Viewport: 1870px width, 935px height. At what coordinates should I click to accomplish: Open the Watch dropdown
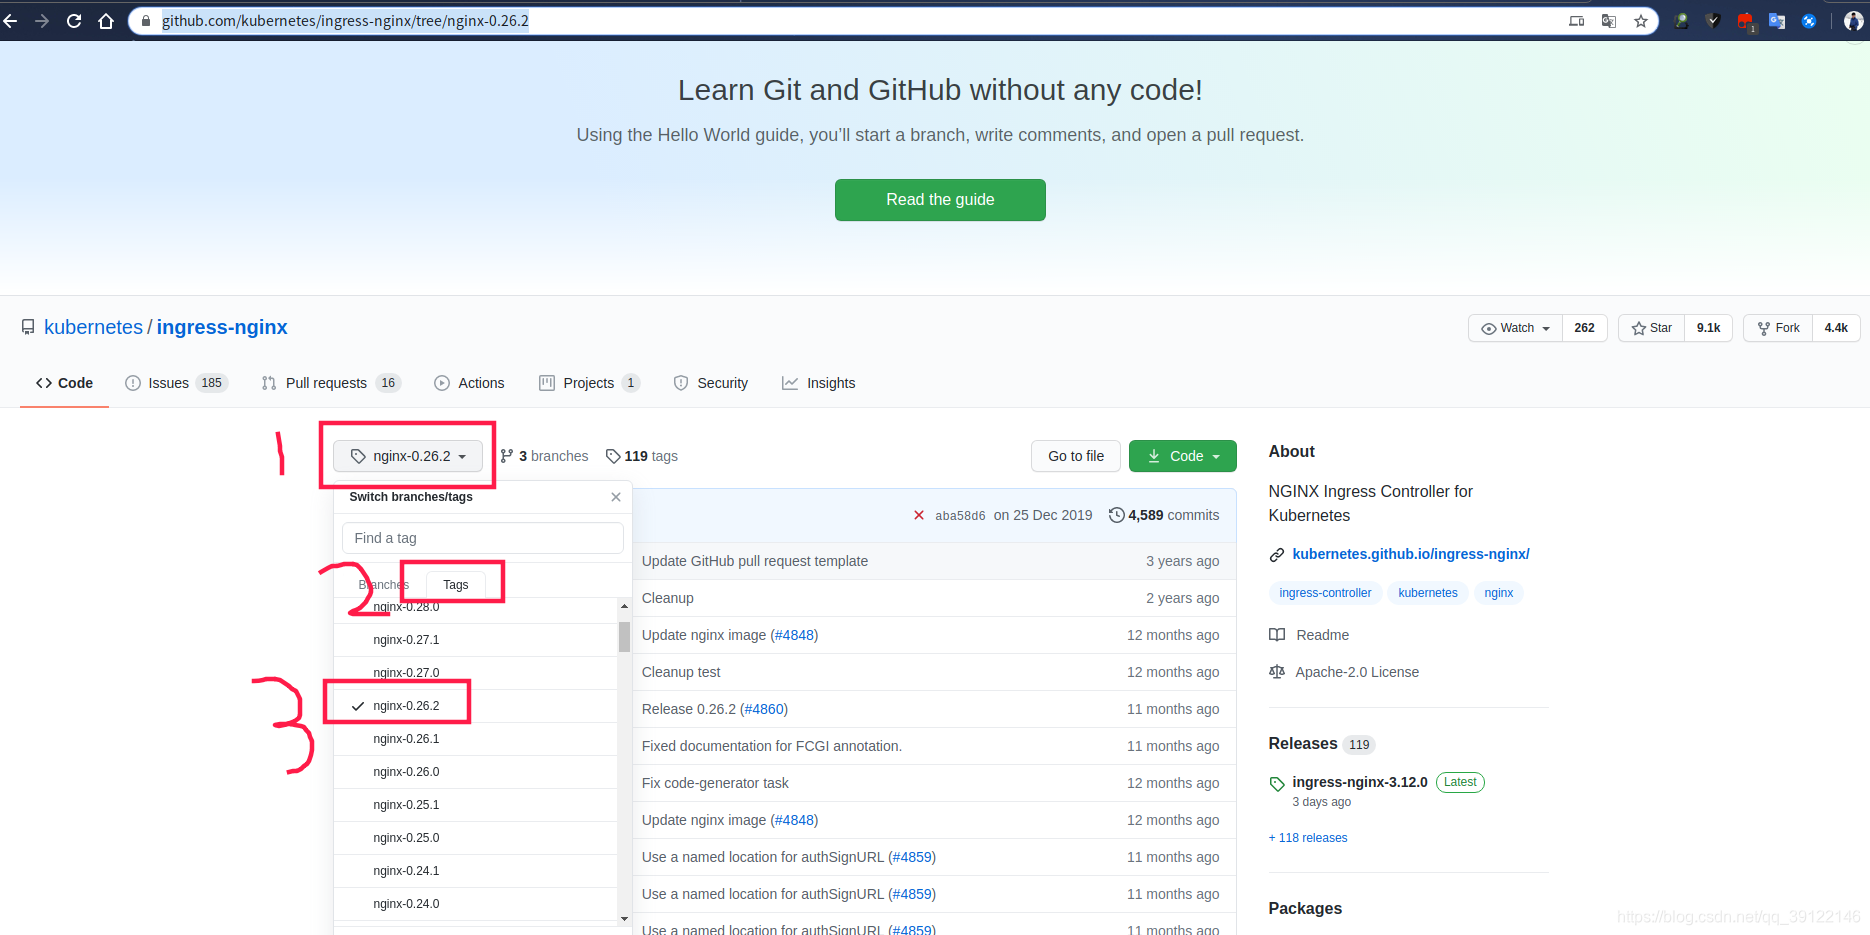click(1515, 328)
